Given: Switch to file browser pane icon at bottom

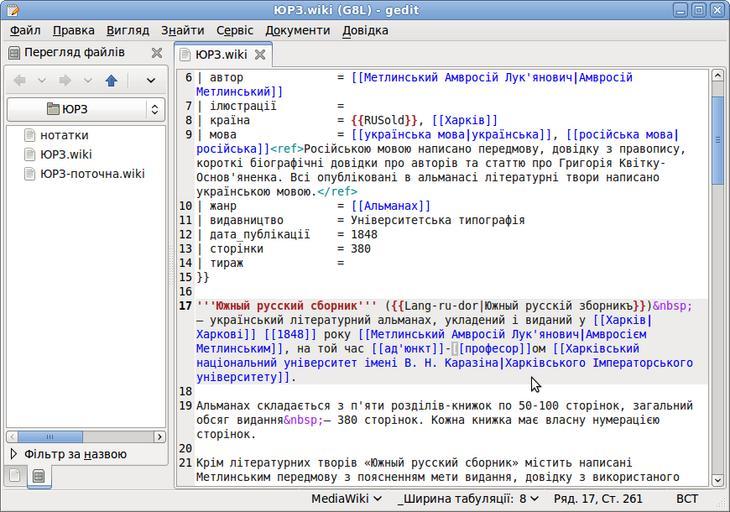Looking at the screenshot, I should (x=37, y=477).
